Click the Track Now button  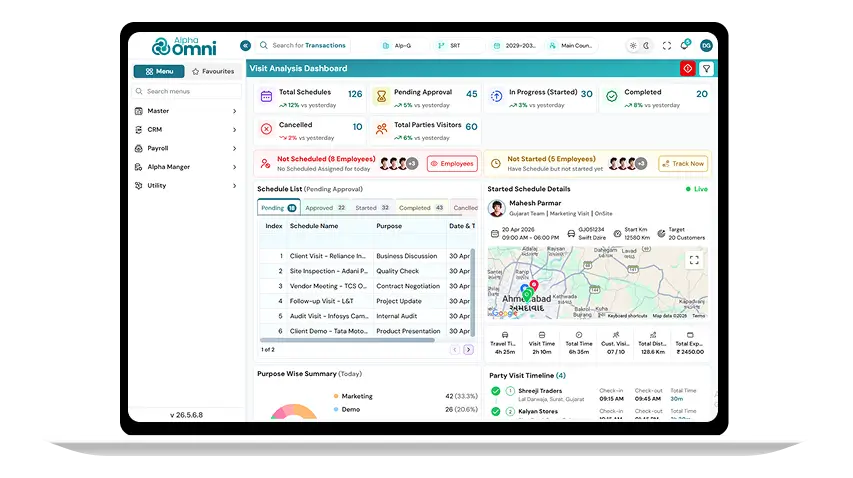683,164
